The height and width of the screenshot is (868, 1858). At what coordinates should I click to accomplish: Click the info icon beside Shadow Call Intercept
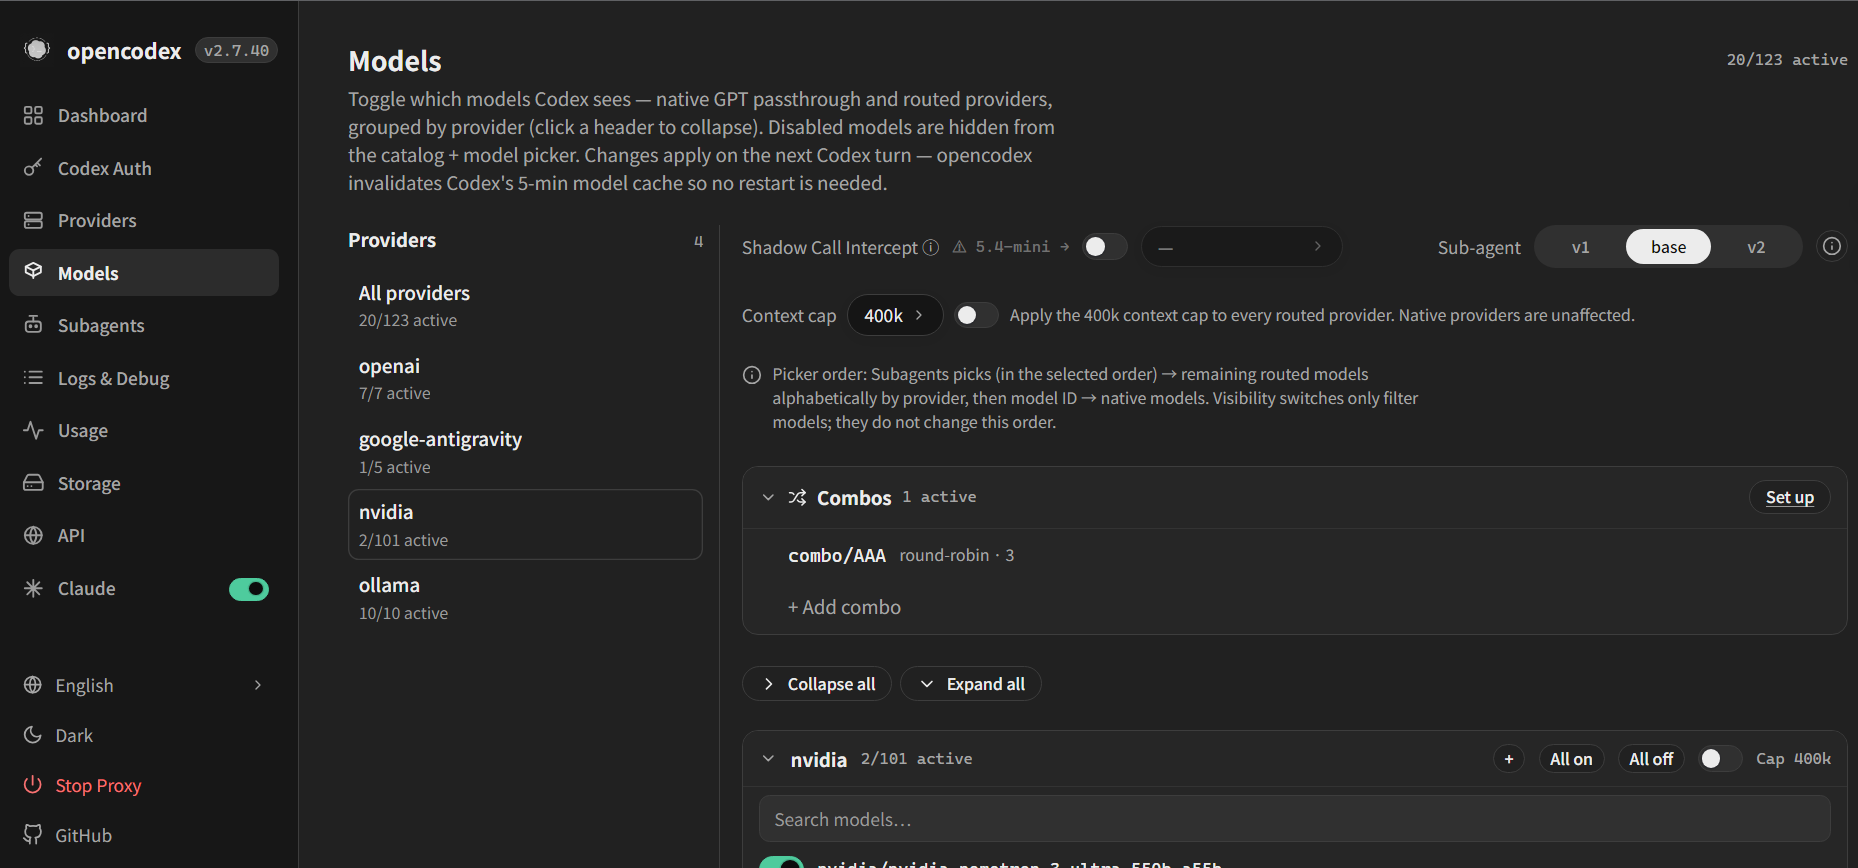tap(931, 247)
